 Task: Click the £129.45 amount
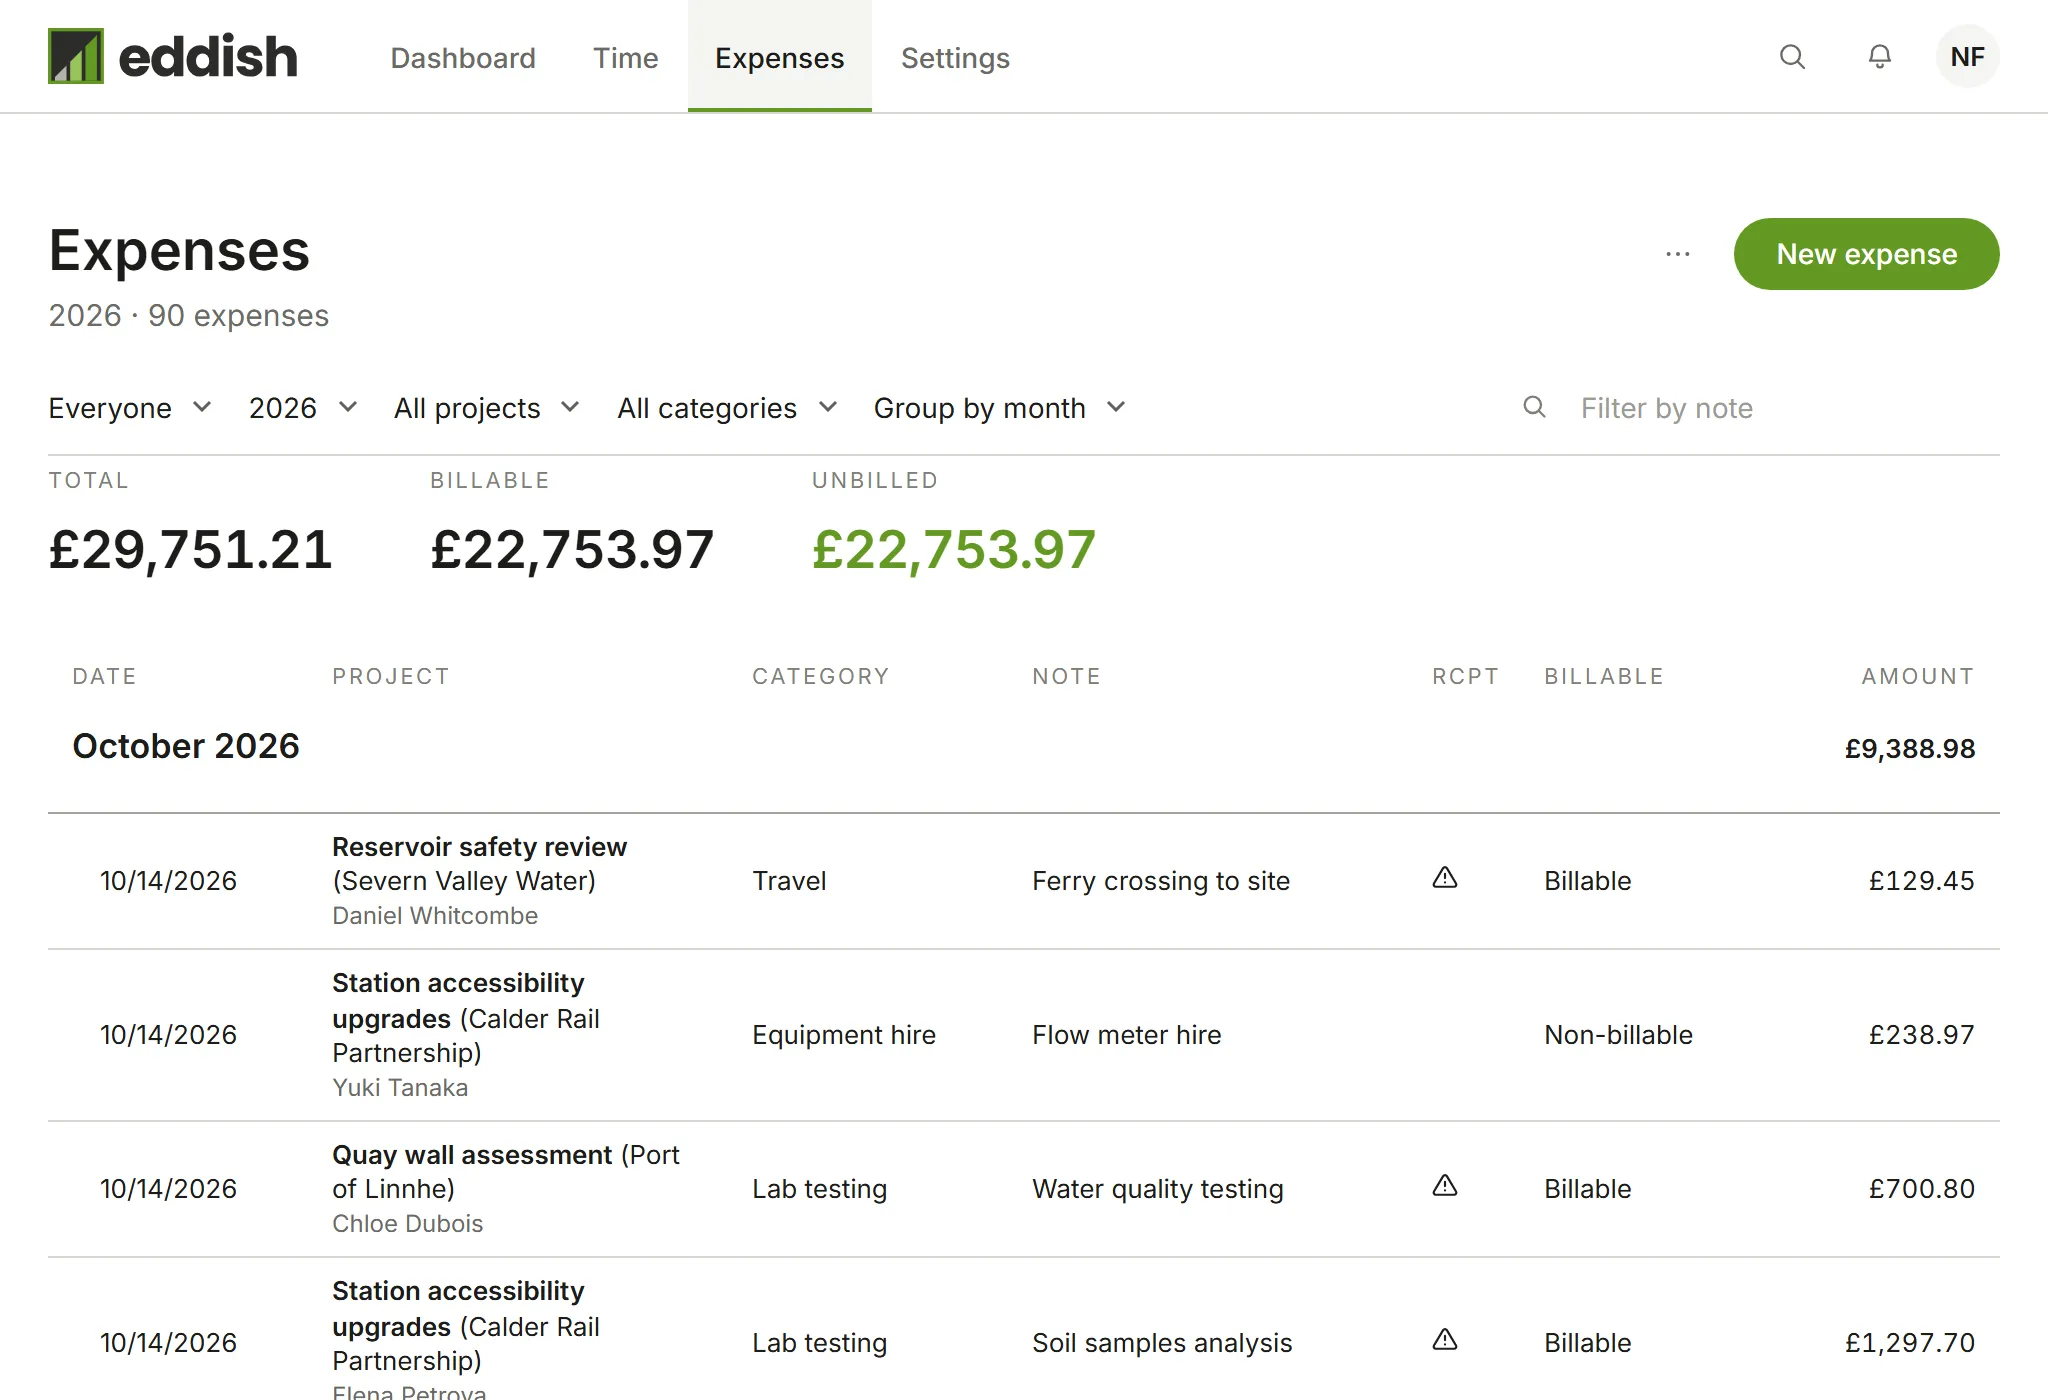(x=1922, y=881)
